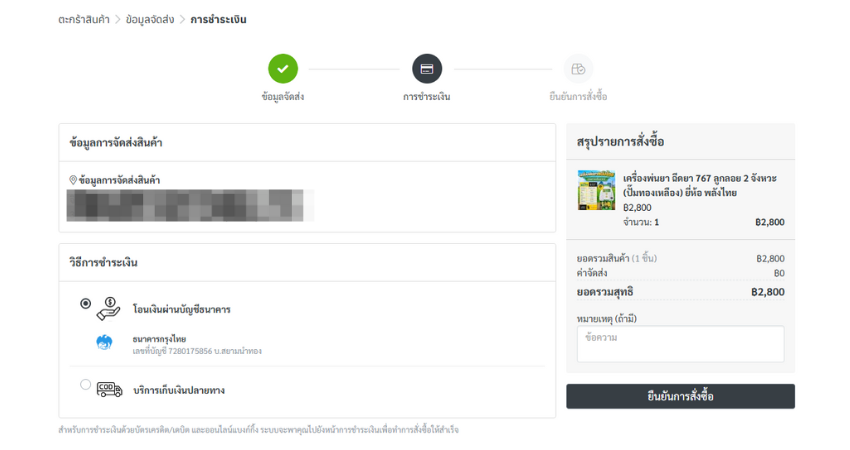Open ตะกร้าสินค้า breadcrumb link

83,20
